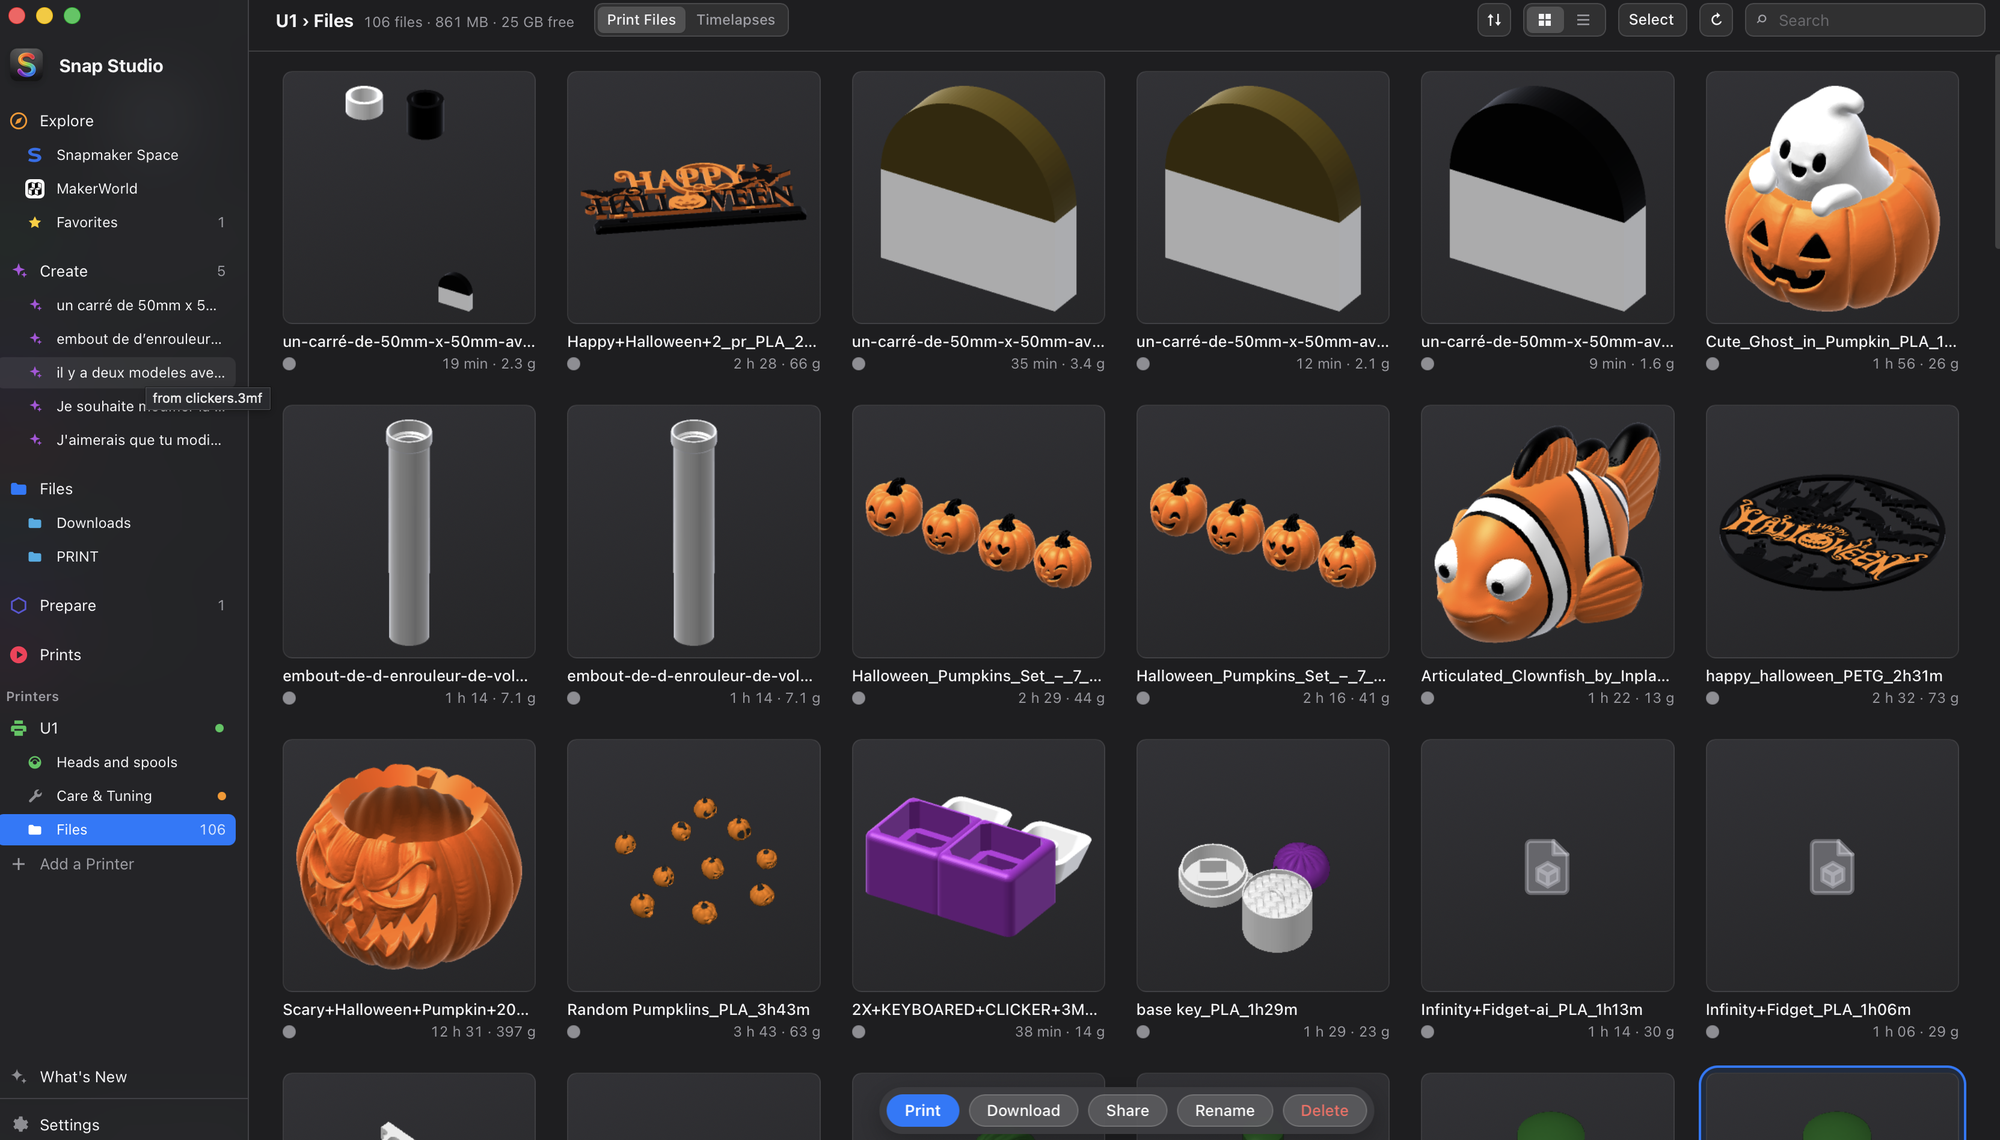Toggle status dot of Scary+Halloween+Pumpkin

point(289,1032)
